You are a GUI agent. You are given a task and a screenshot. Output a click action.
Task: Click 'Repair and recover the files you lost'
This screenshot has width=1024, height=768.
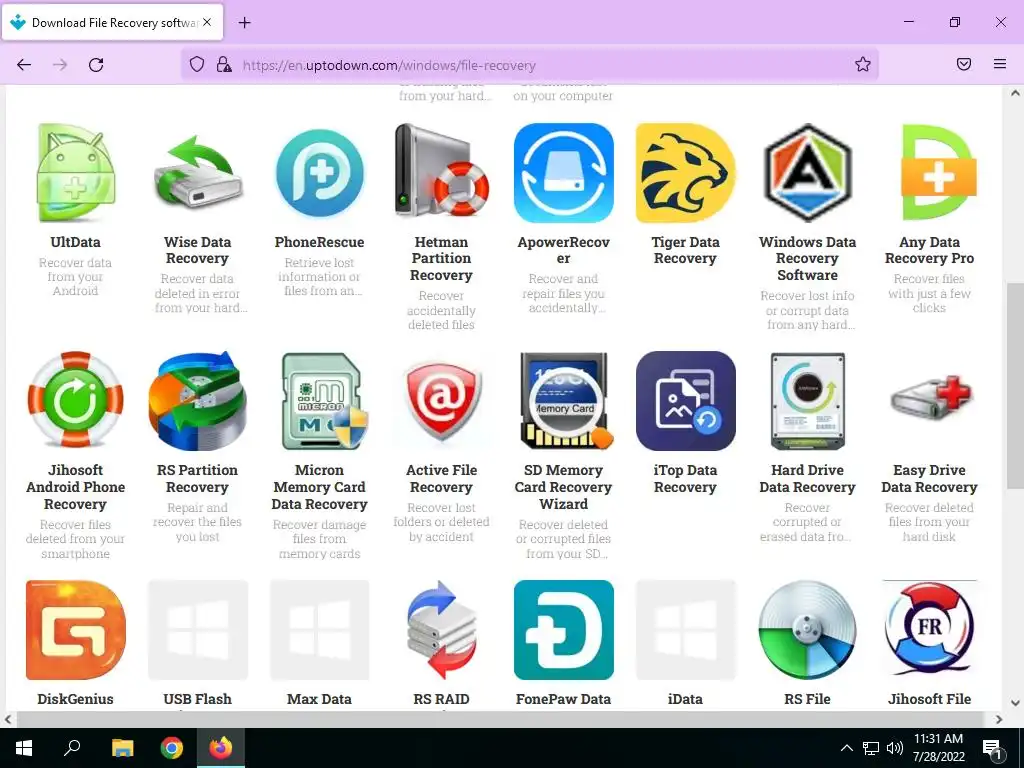[x=197, y=522]
